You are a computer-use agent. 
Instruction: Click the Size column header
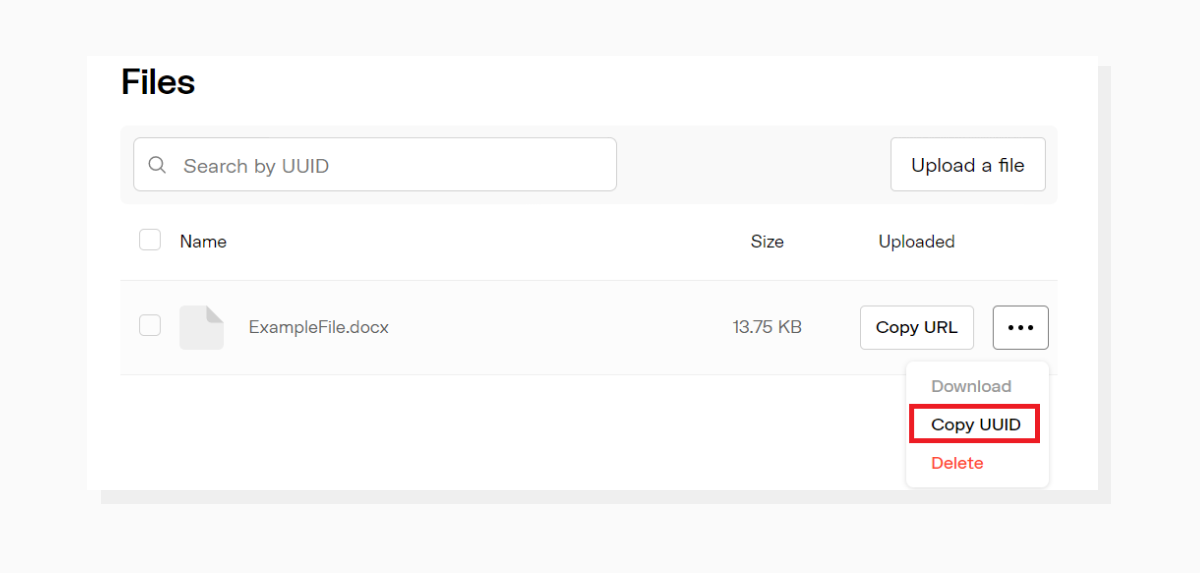pos(767,241)
